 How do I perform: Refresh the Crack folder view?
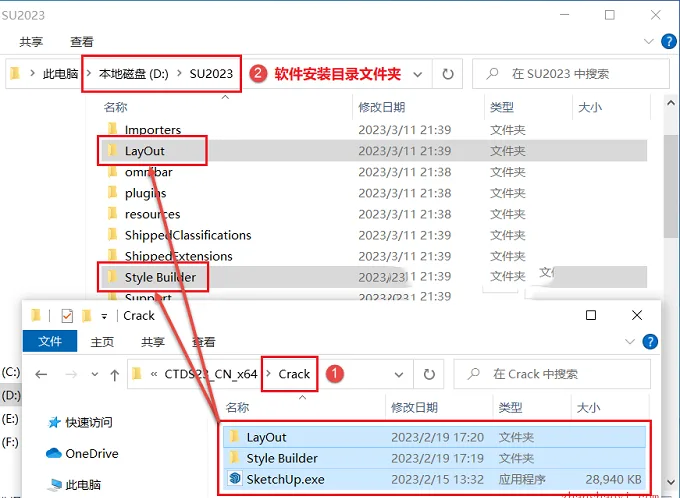coord(429,374)
